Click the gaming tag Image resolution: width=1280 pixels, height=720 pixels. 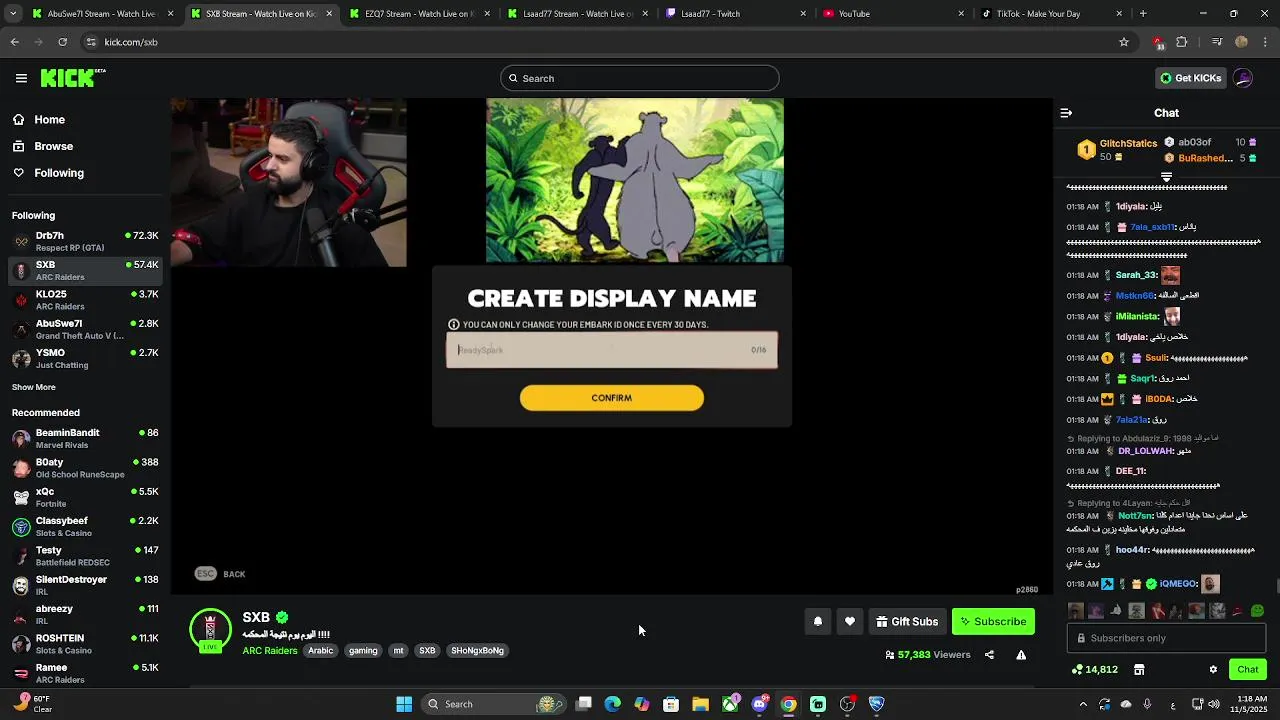point(363,651)
